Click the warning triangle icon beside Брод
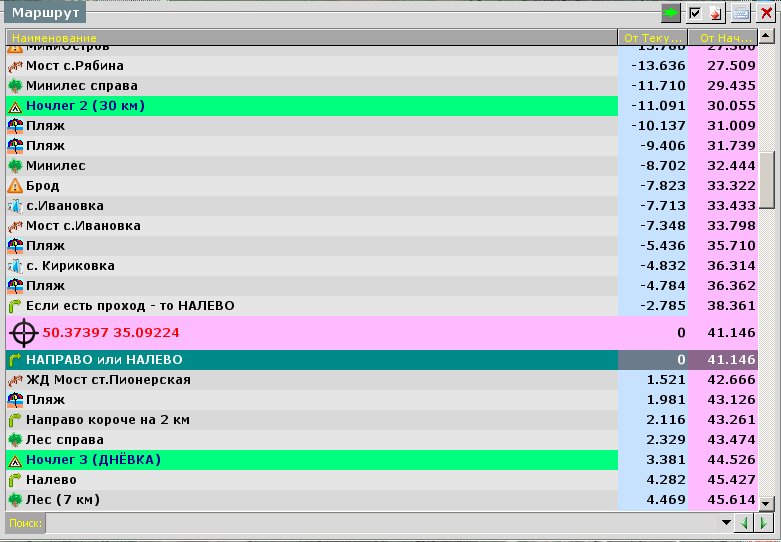 click(x=15, y=186)
